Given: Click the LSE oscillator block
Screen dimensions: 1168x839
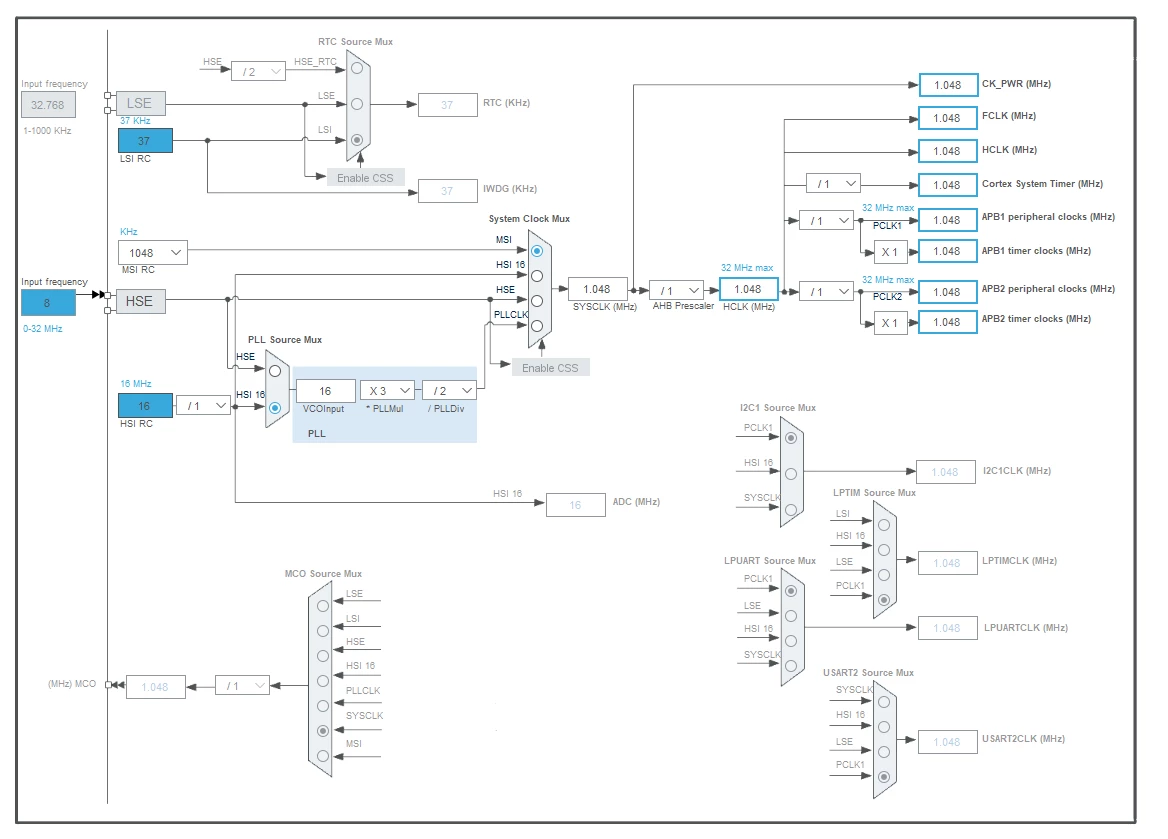Looking at the screenshot, I should 140,104.
